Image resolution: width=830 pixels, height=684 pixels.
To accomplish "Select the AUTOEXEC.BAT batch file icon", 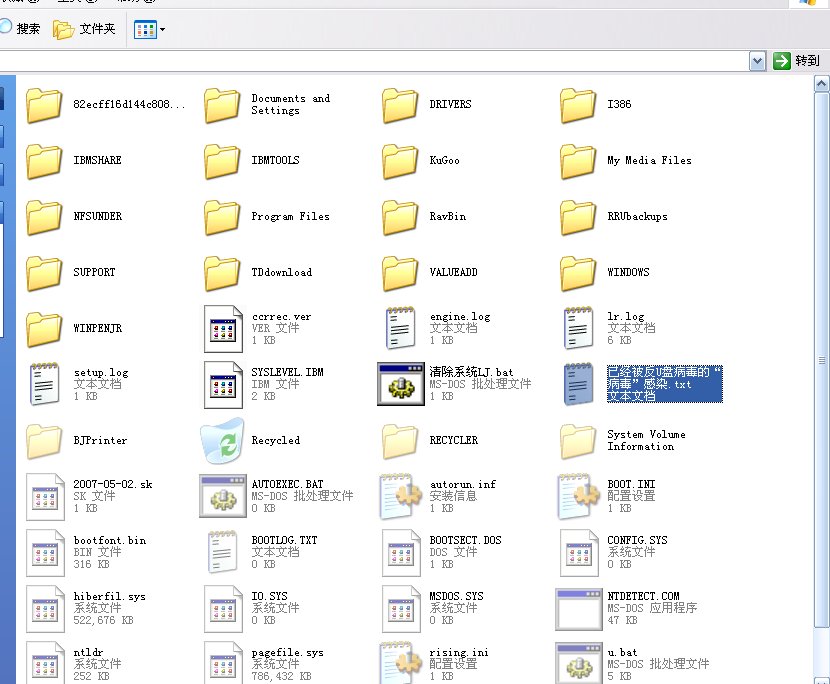I will [222, 496].
